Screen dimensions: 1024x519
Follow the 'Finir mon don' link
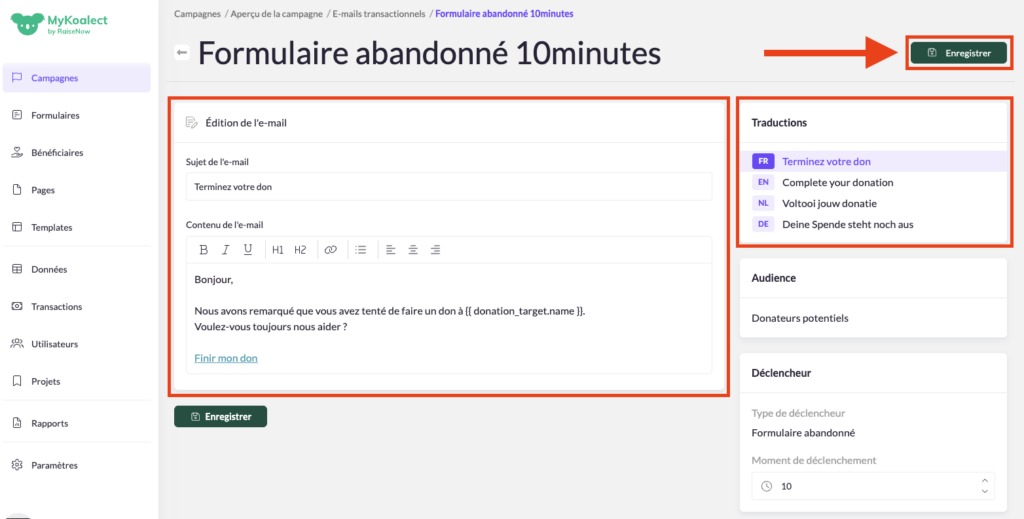(226, 358)
